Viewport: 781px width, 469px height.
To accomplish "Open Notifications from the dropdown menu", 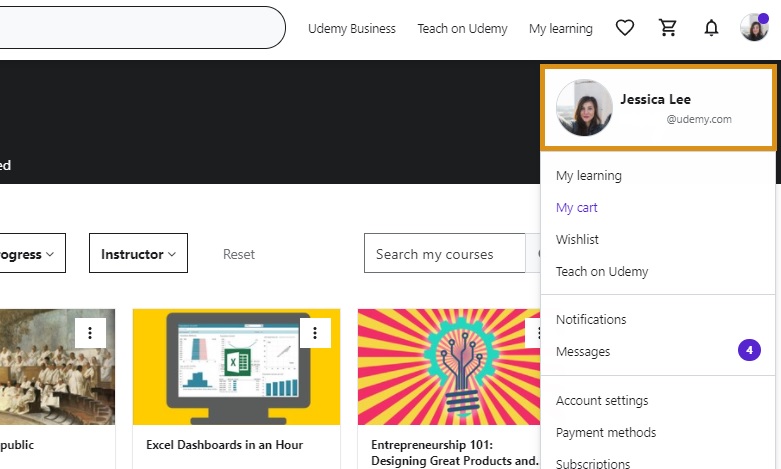I will pos(591,320).
